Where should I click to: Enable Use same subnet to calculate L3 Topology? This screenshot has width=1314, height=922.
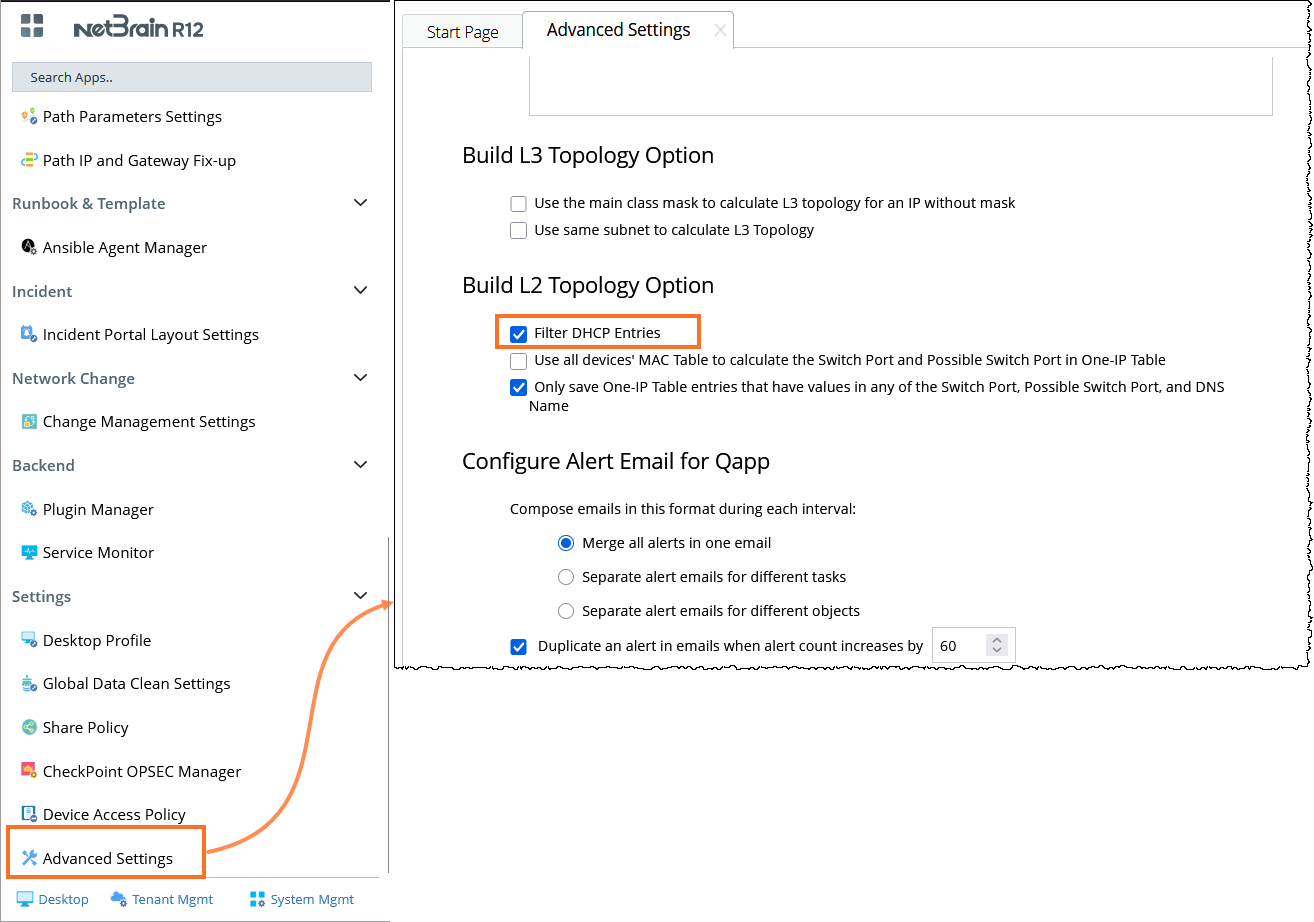coord(518,230)
